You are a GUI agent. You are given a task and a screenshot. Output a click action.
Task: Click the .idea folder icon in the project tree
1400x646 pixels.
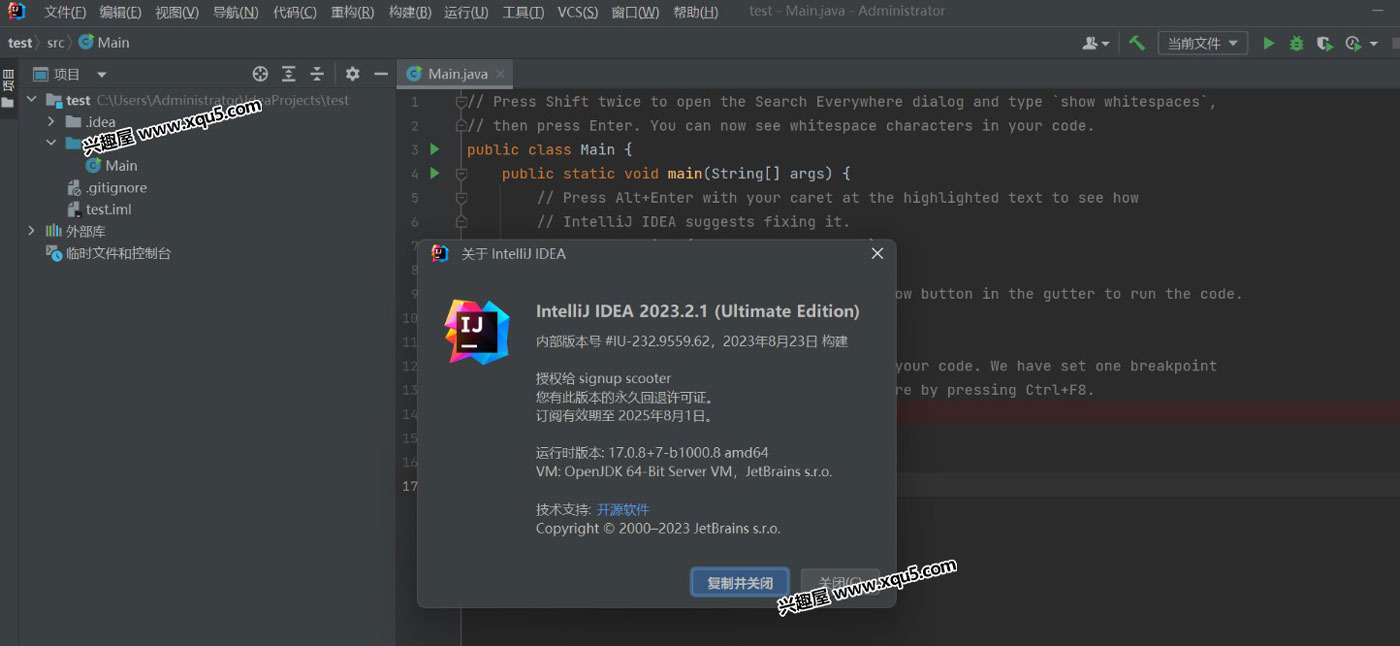point(73,122)
